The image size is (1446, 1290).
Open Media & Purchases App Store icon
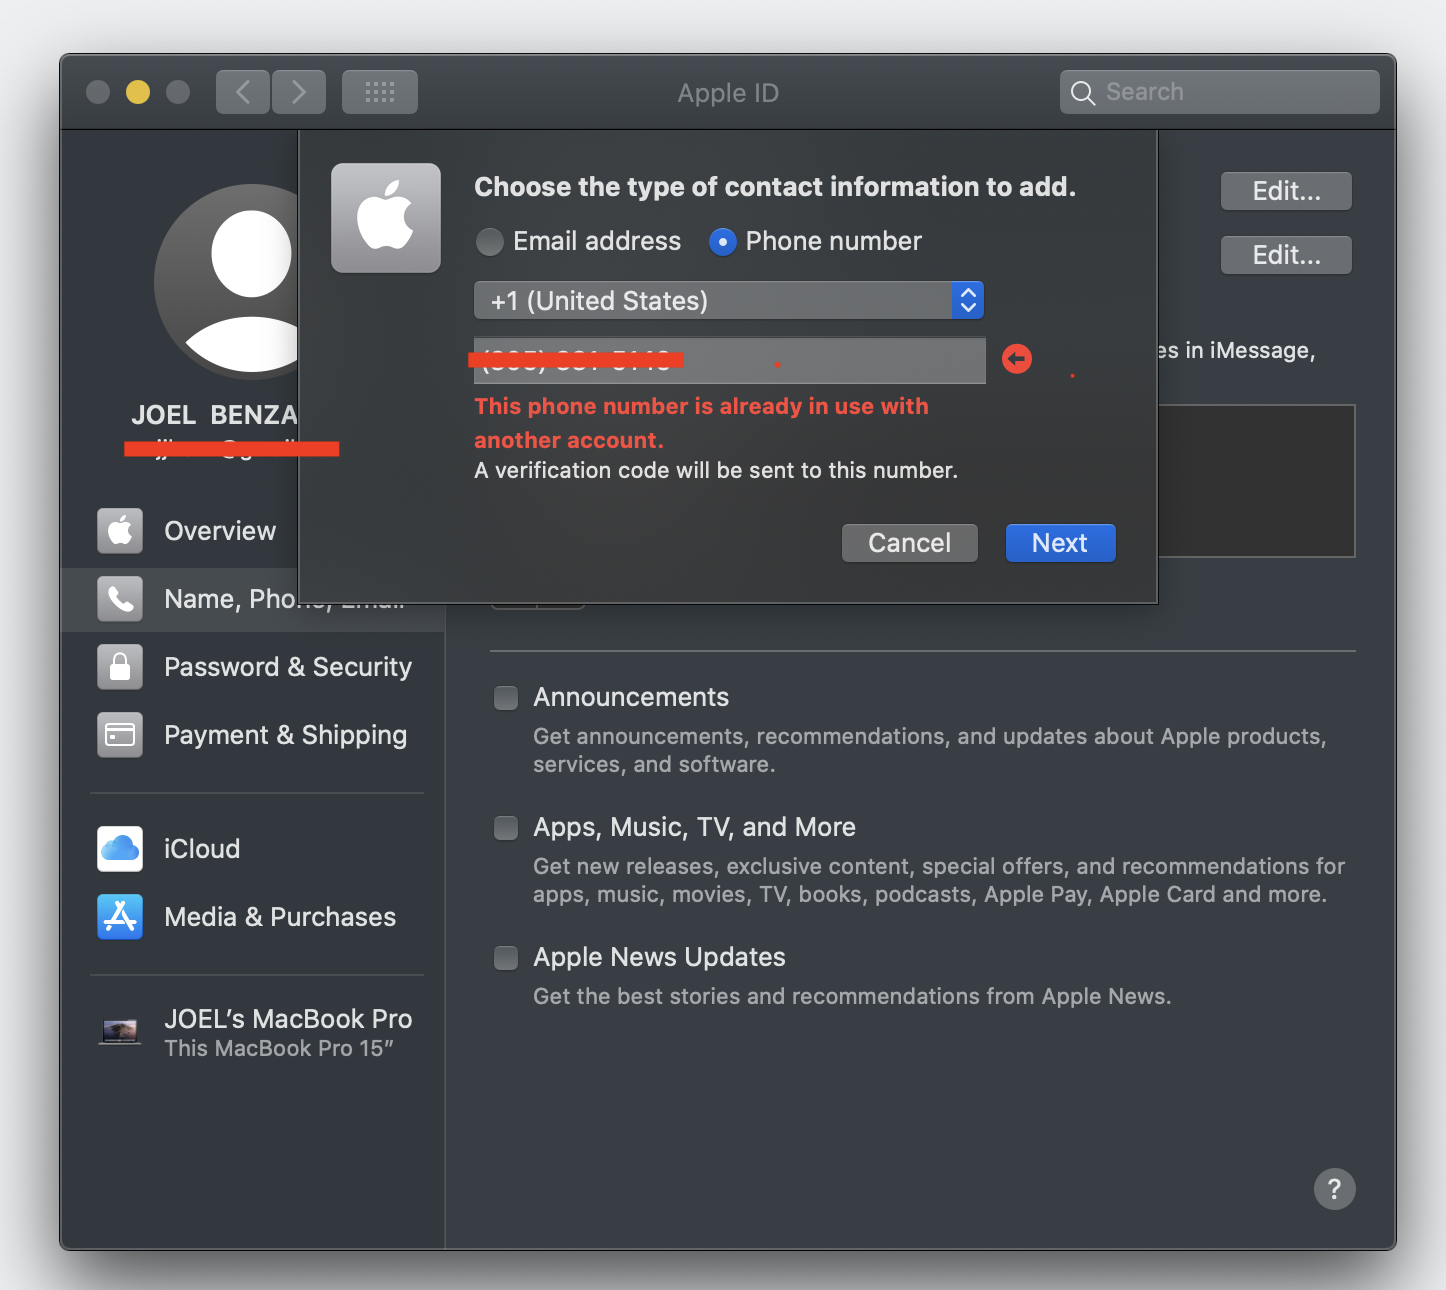click(x=120, y=917)
